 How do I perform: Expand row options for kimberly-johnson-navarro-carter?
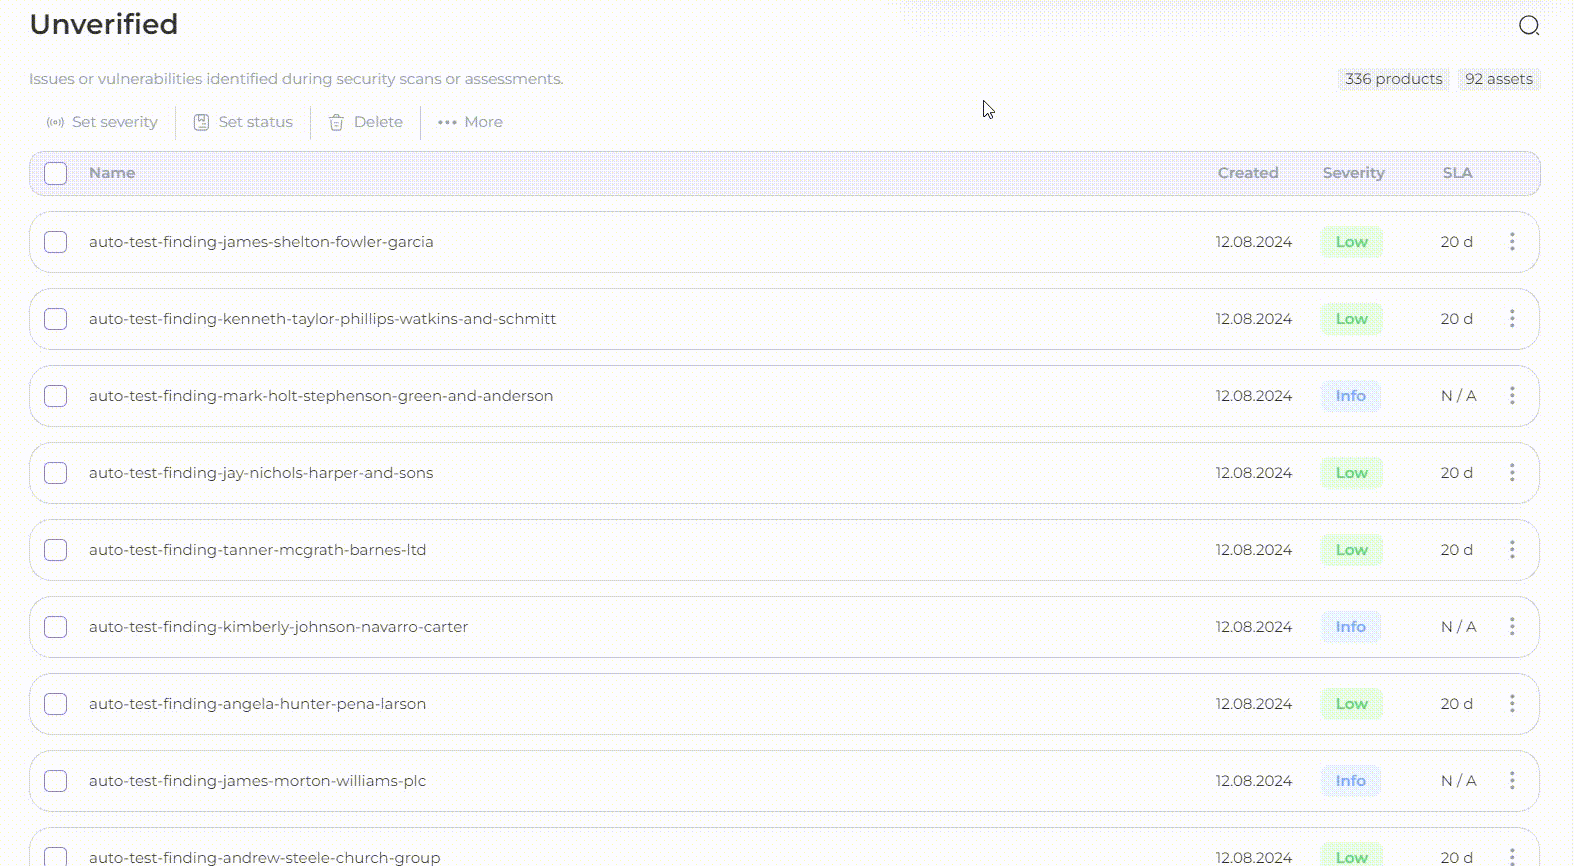click(x=1511, y=627)
